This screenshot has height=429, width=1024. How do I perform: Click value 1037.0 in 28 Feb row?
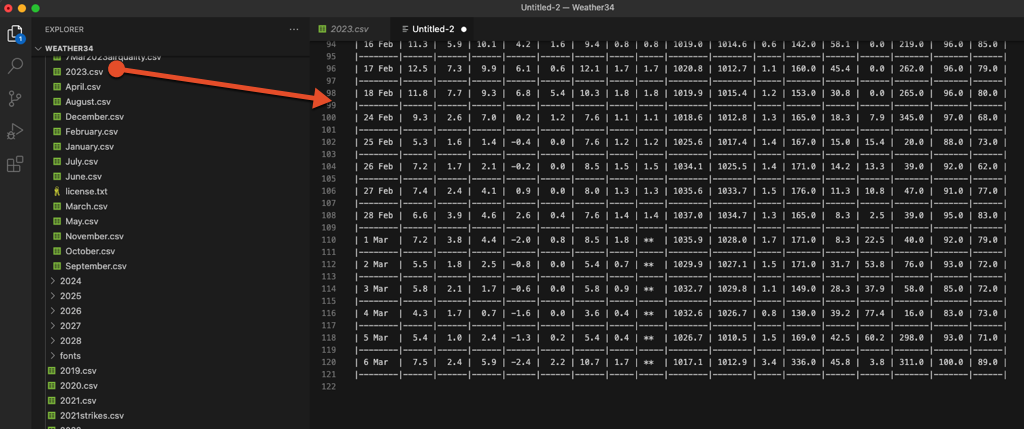(x=688, y=215)
